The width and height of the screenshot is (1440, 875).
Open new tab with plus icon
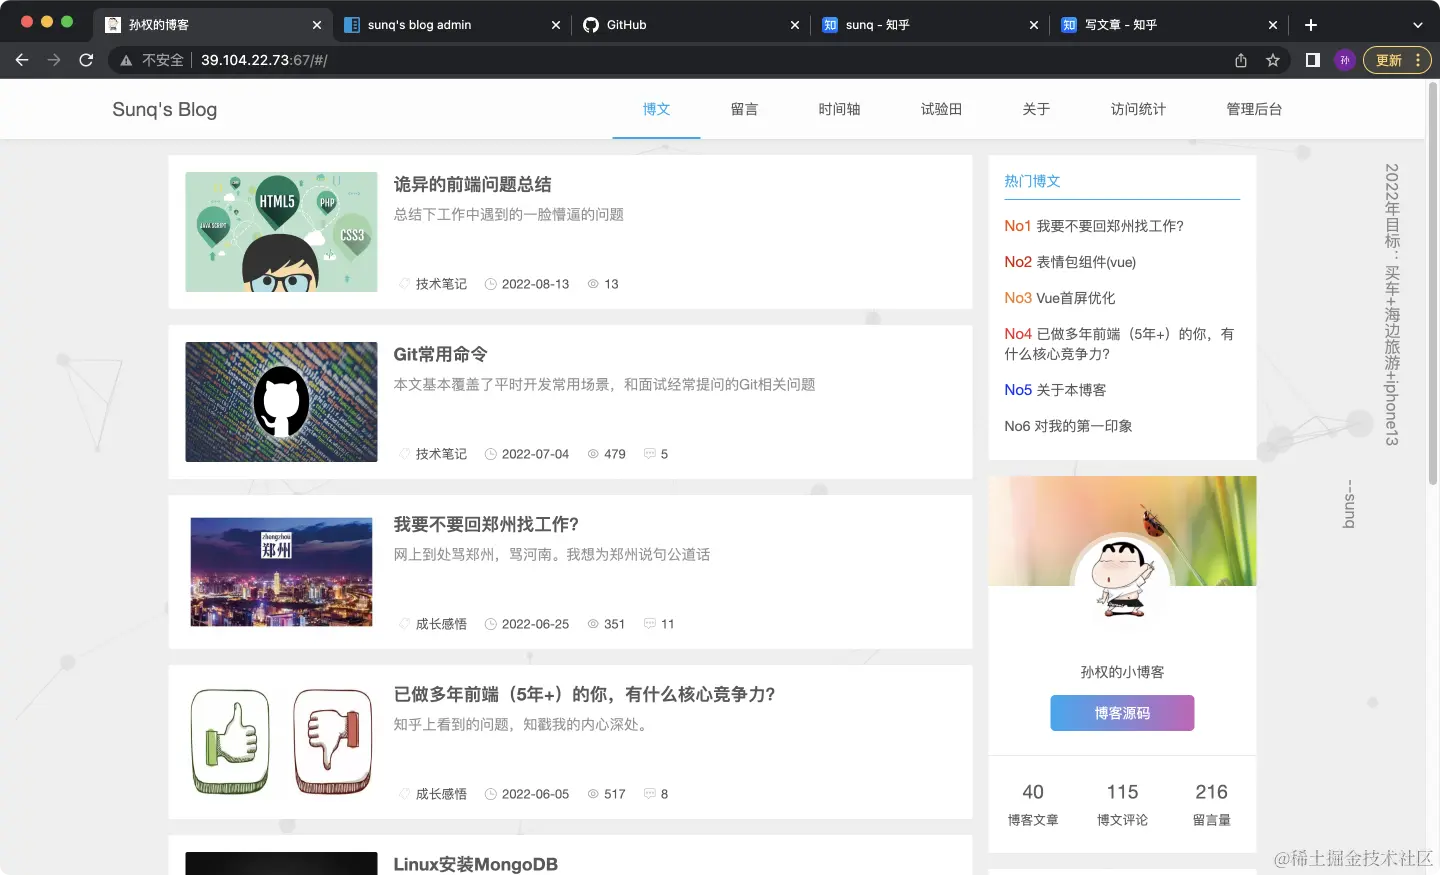click(x=1311, y=25)
